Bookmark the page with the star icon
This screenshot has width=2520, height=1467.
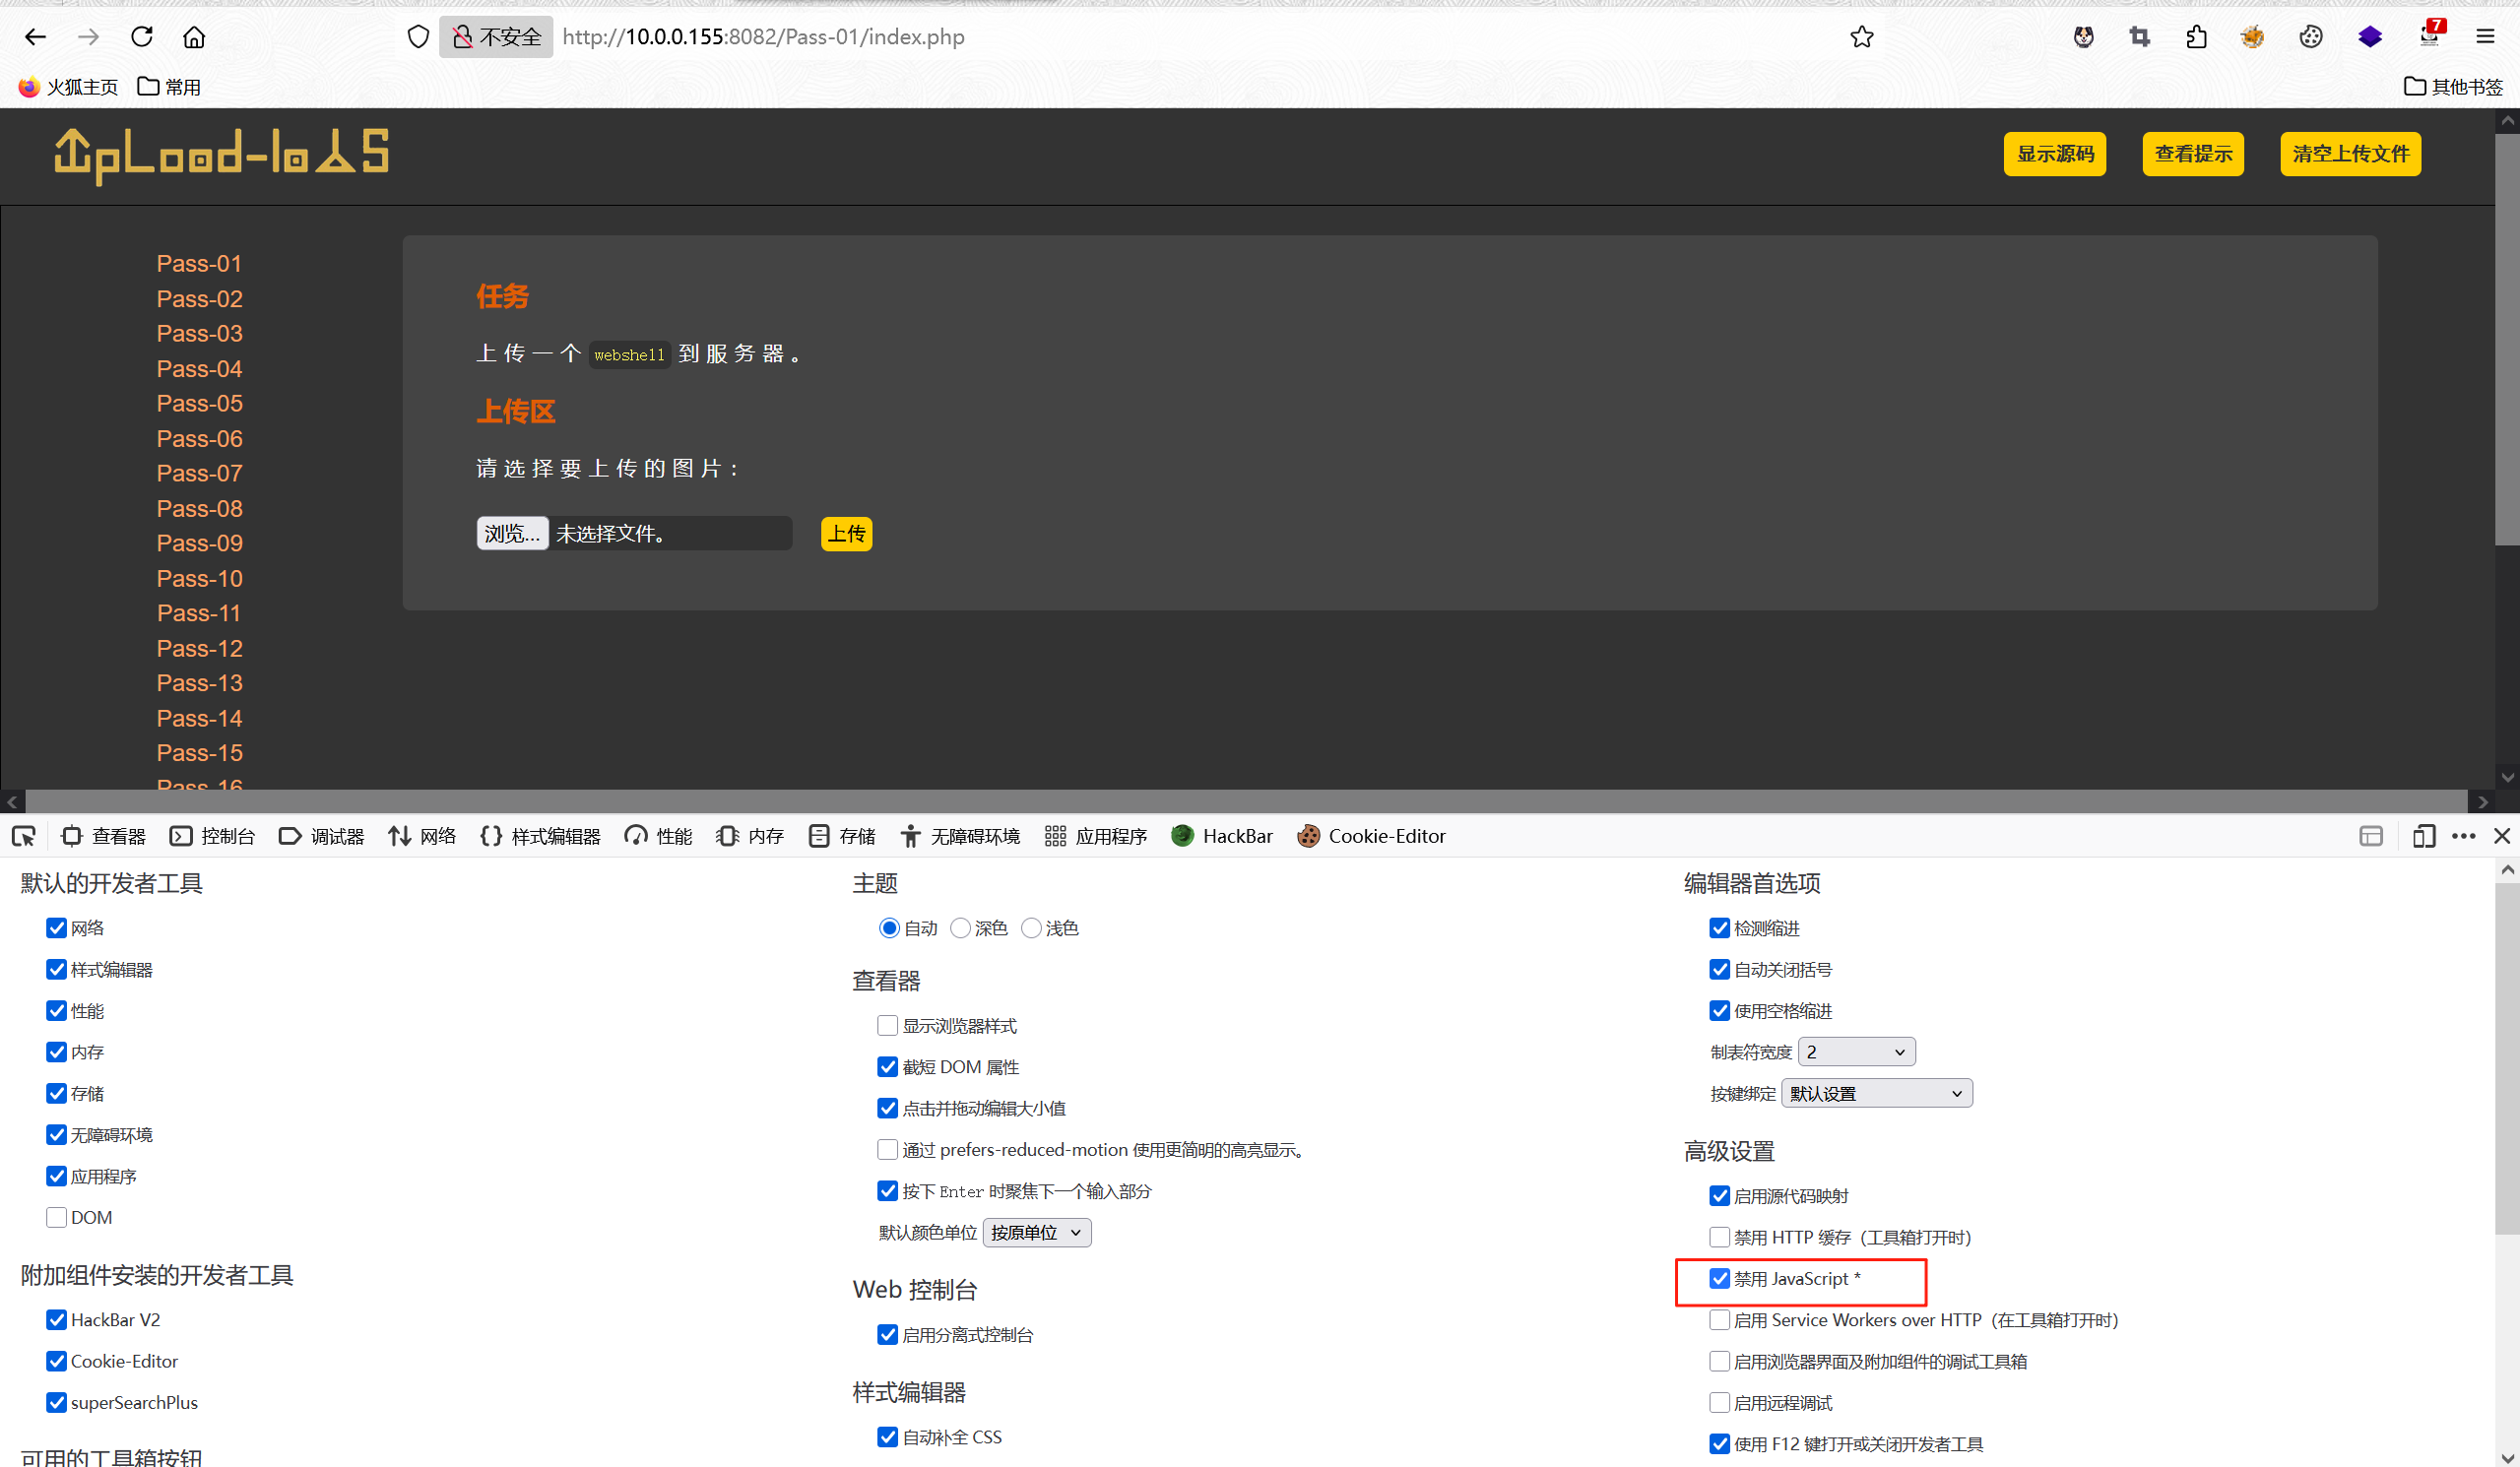[x=1861, y=37]
